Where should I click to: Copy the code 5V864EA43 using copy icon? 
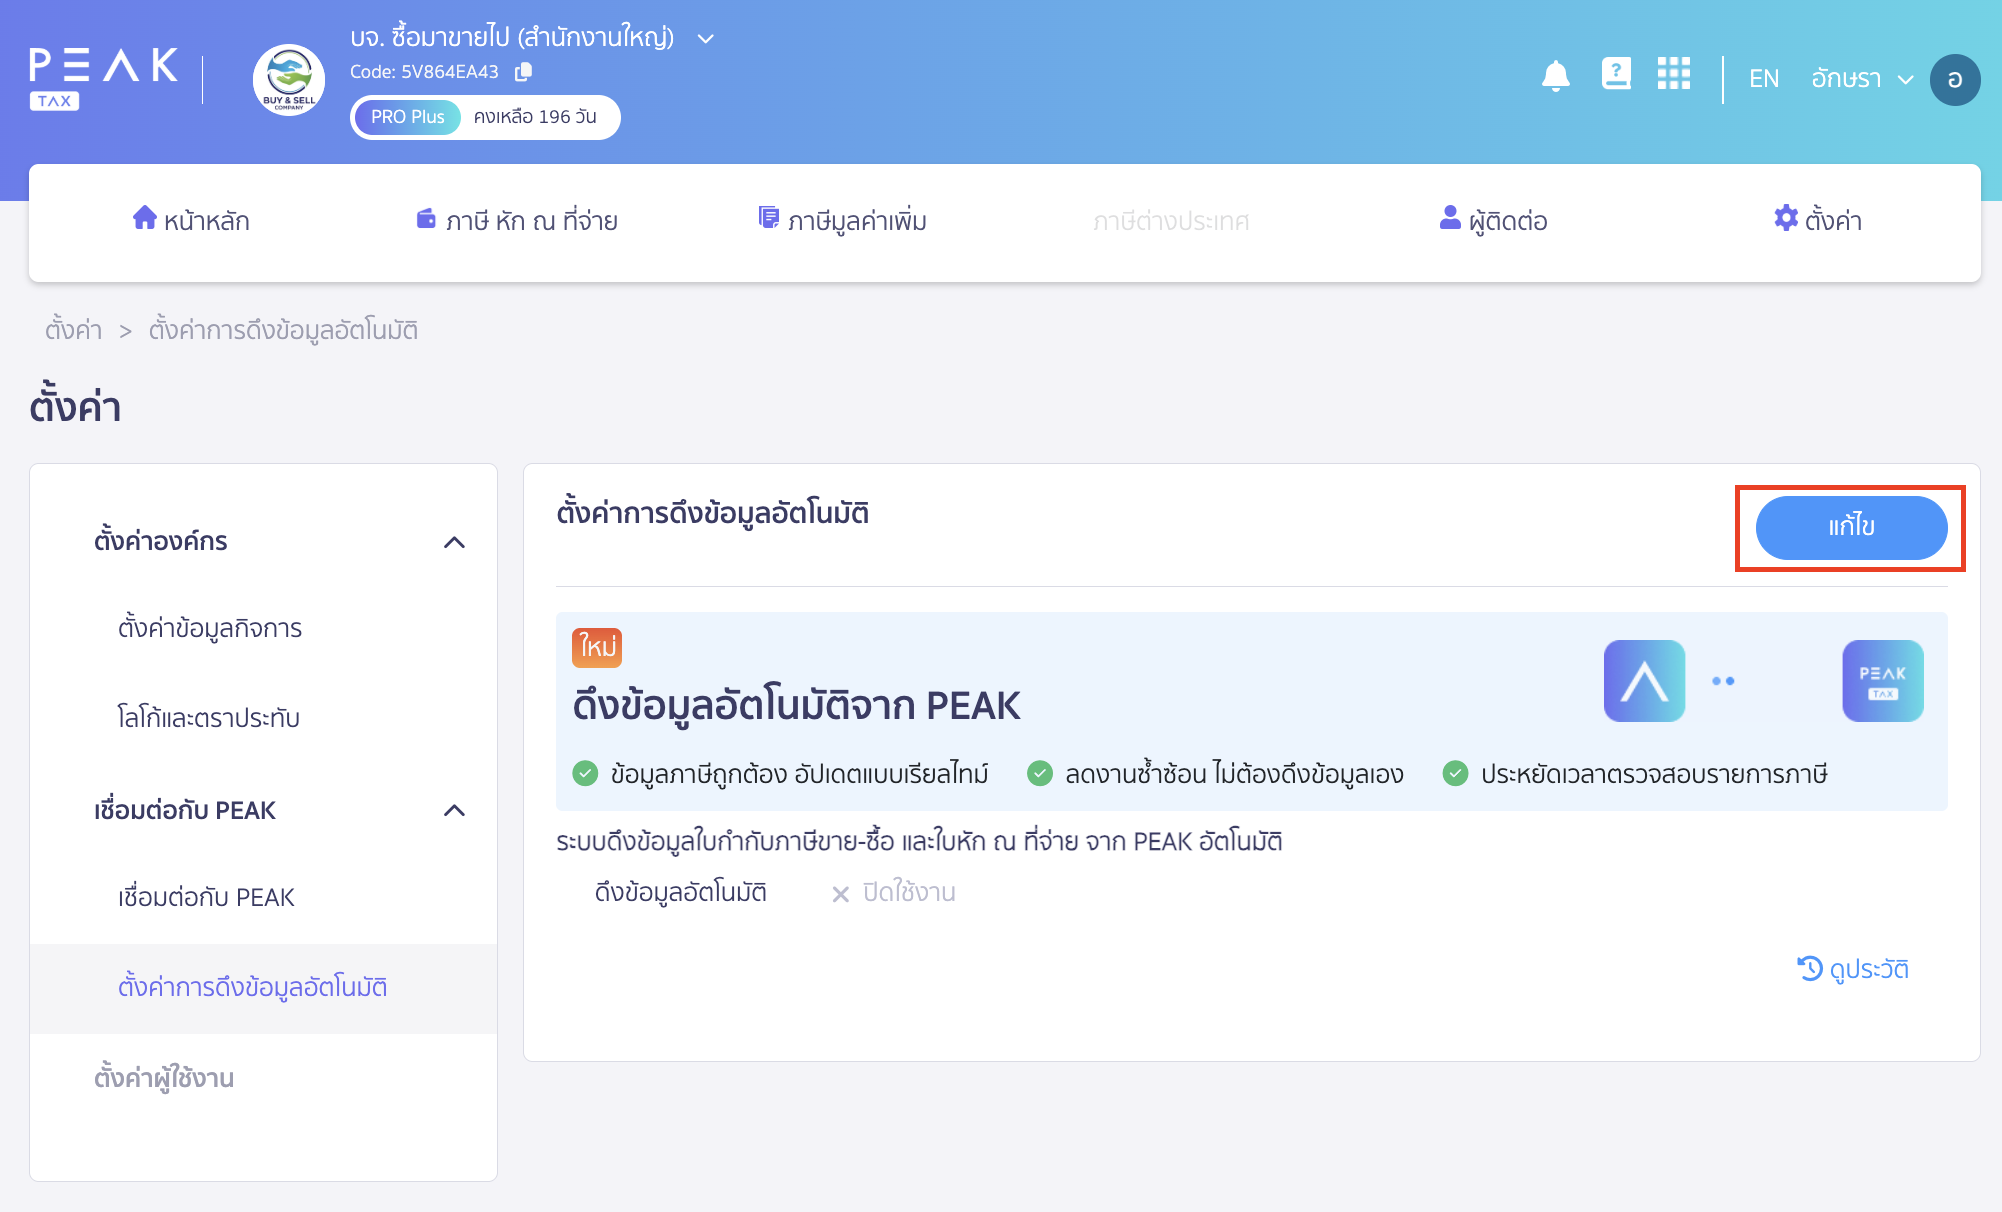(524, 72)
